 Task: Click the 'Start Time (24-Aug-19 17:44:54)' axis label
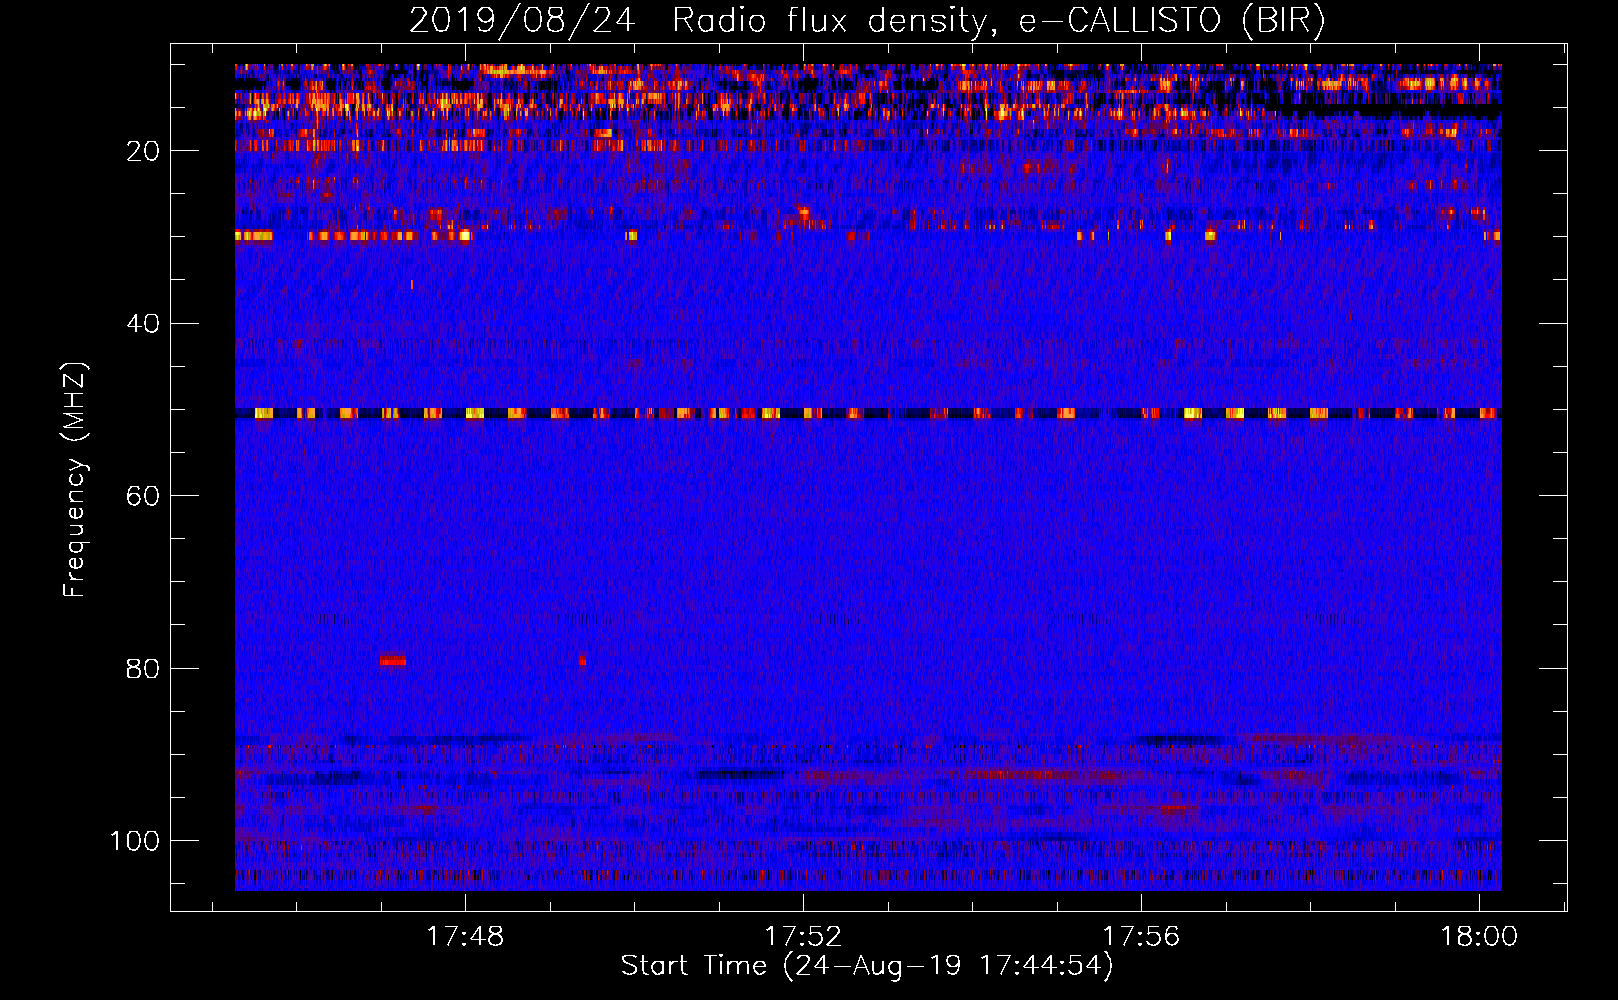tap(866, 966)
